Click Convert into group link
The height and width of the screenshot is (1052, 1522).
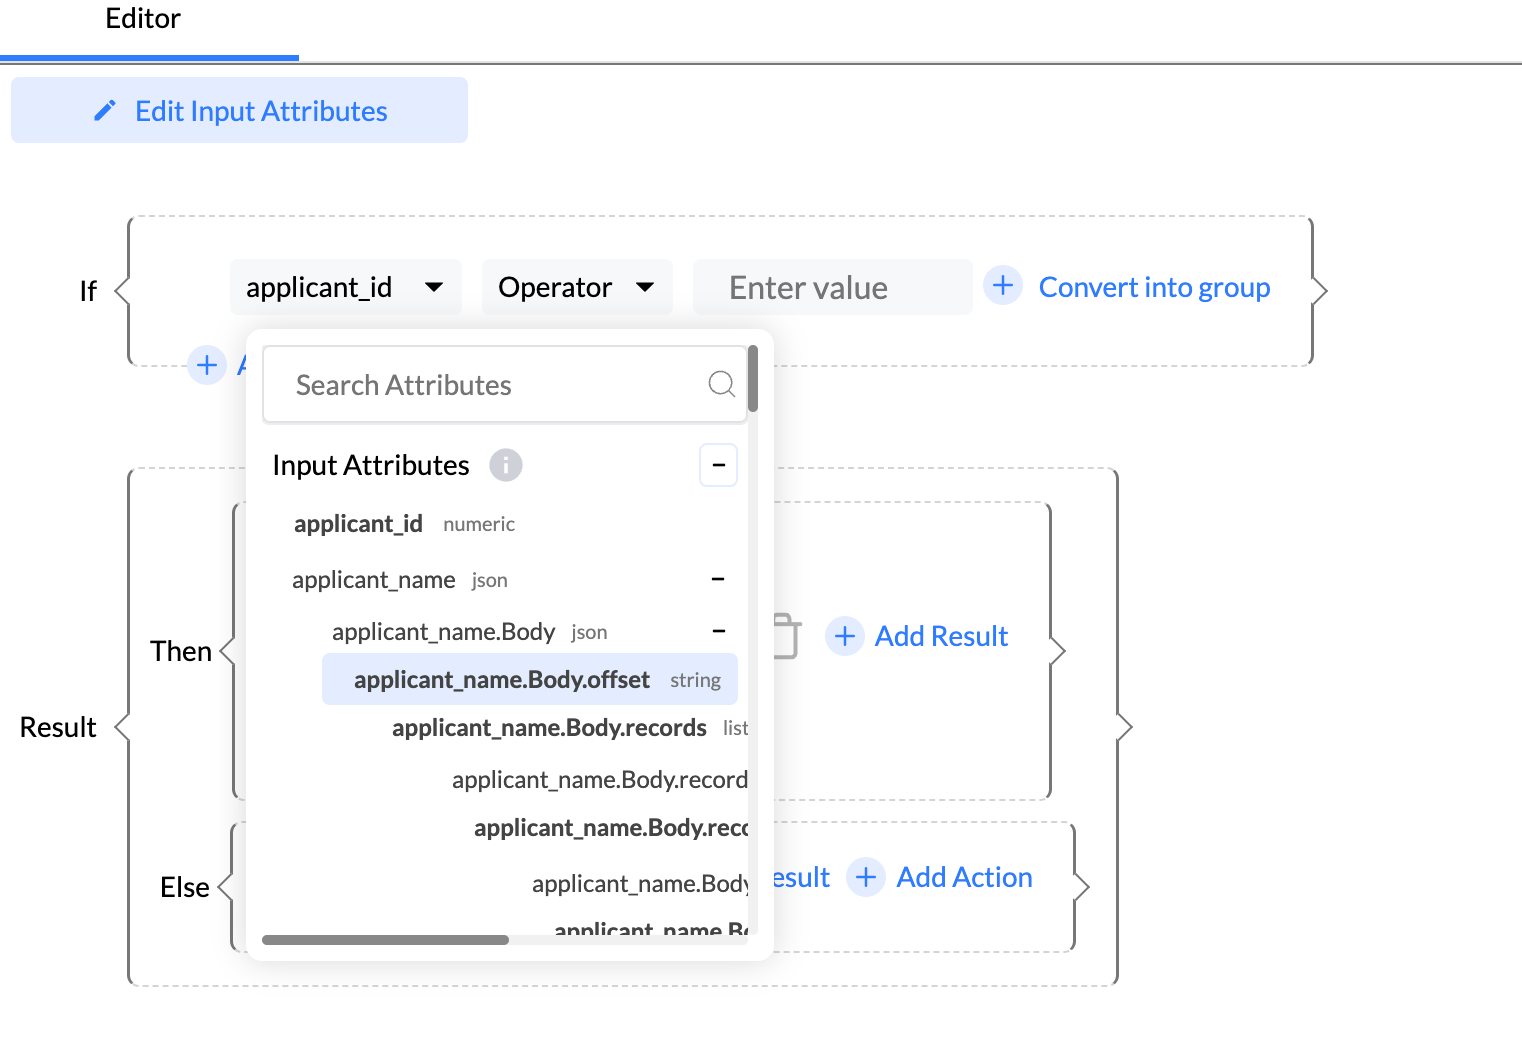click(1154, 288)
